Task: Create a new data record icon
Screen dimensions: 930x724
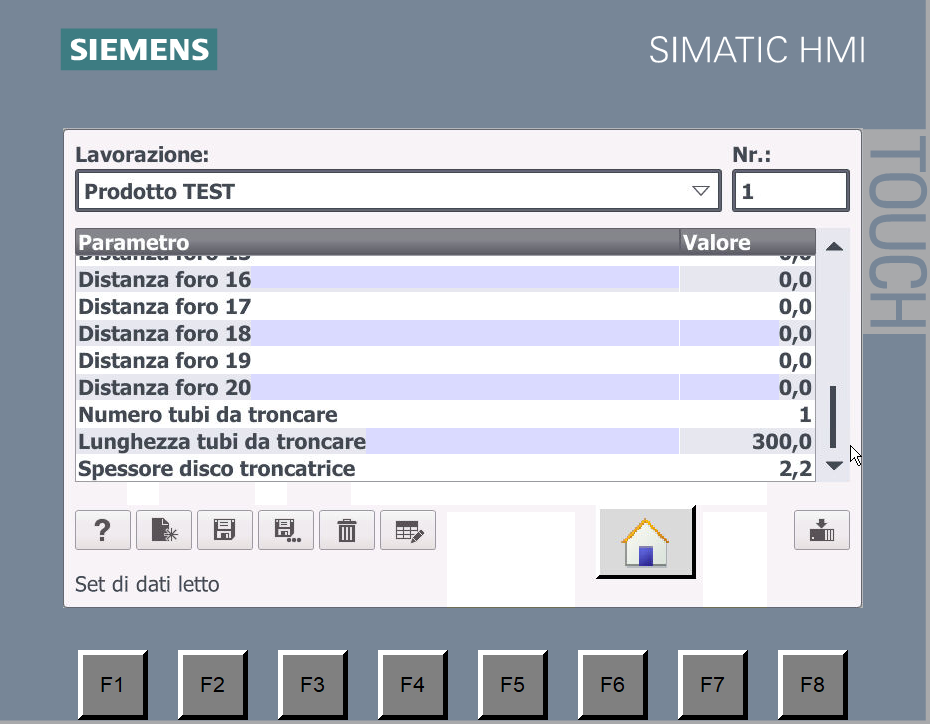Action: [x=164, y=530]
